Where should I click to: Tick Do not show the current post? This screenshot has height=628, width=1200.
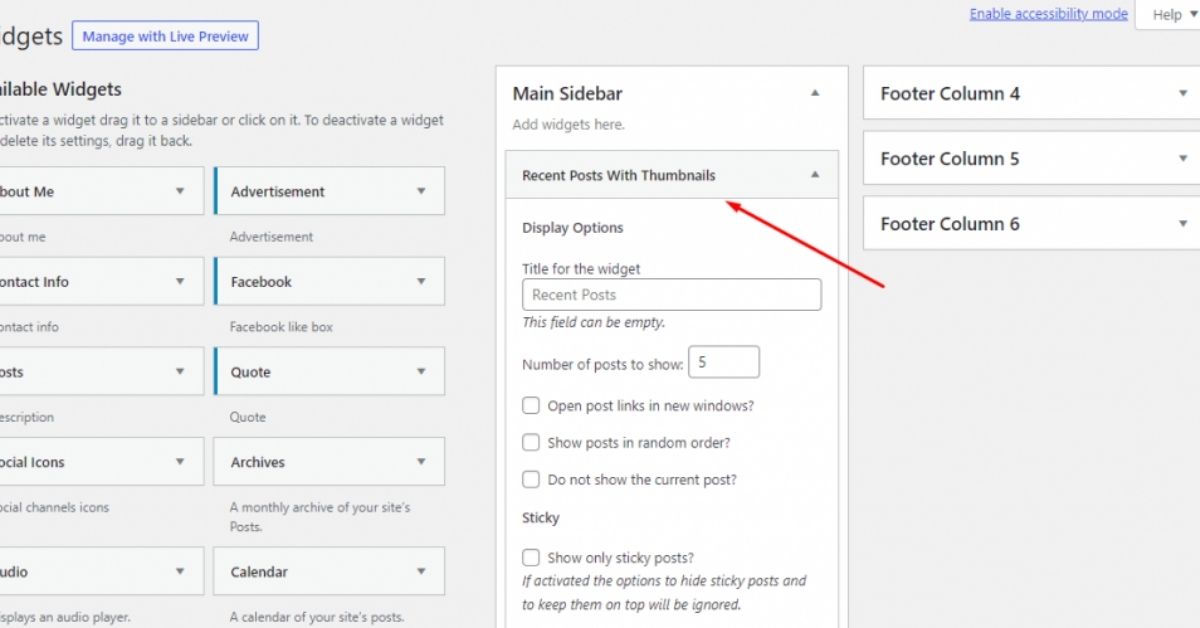(531, 480)
